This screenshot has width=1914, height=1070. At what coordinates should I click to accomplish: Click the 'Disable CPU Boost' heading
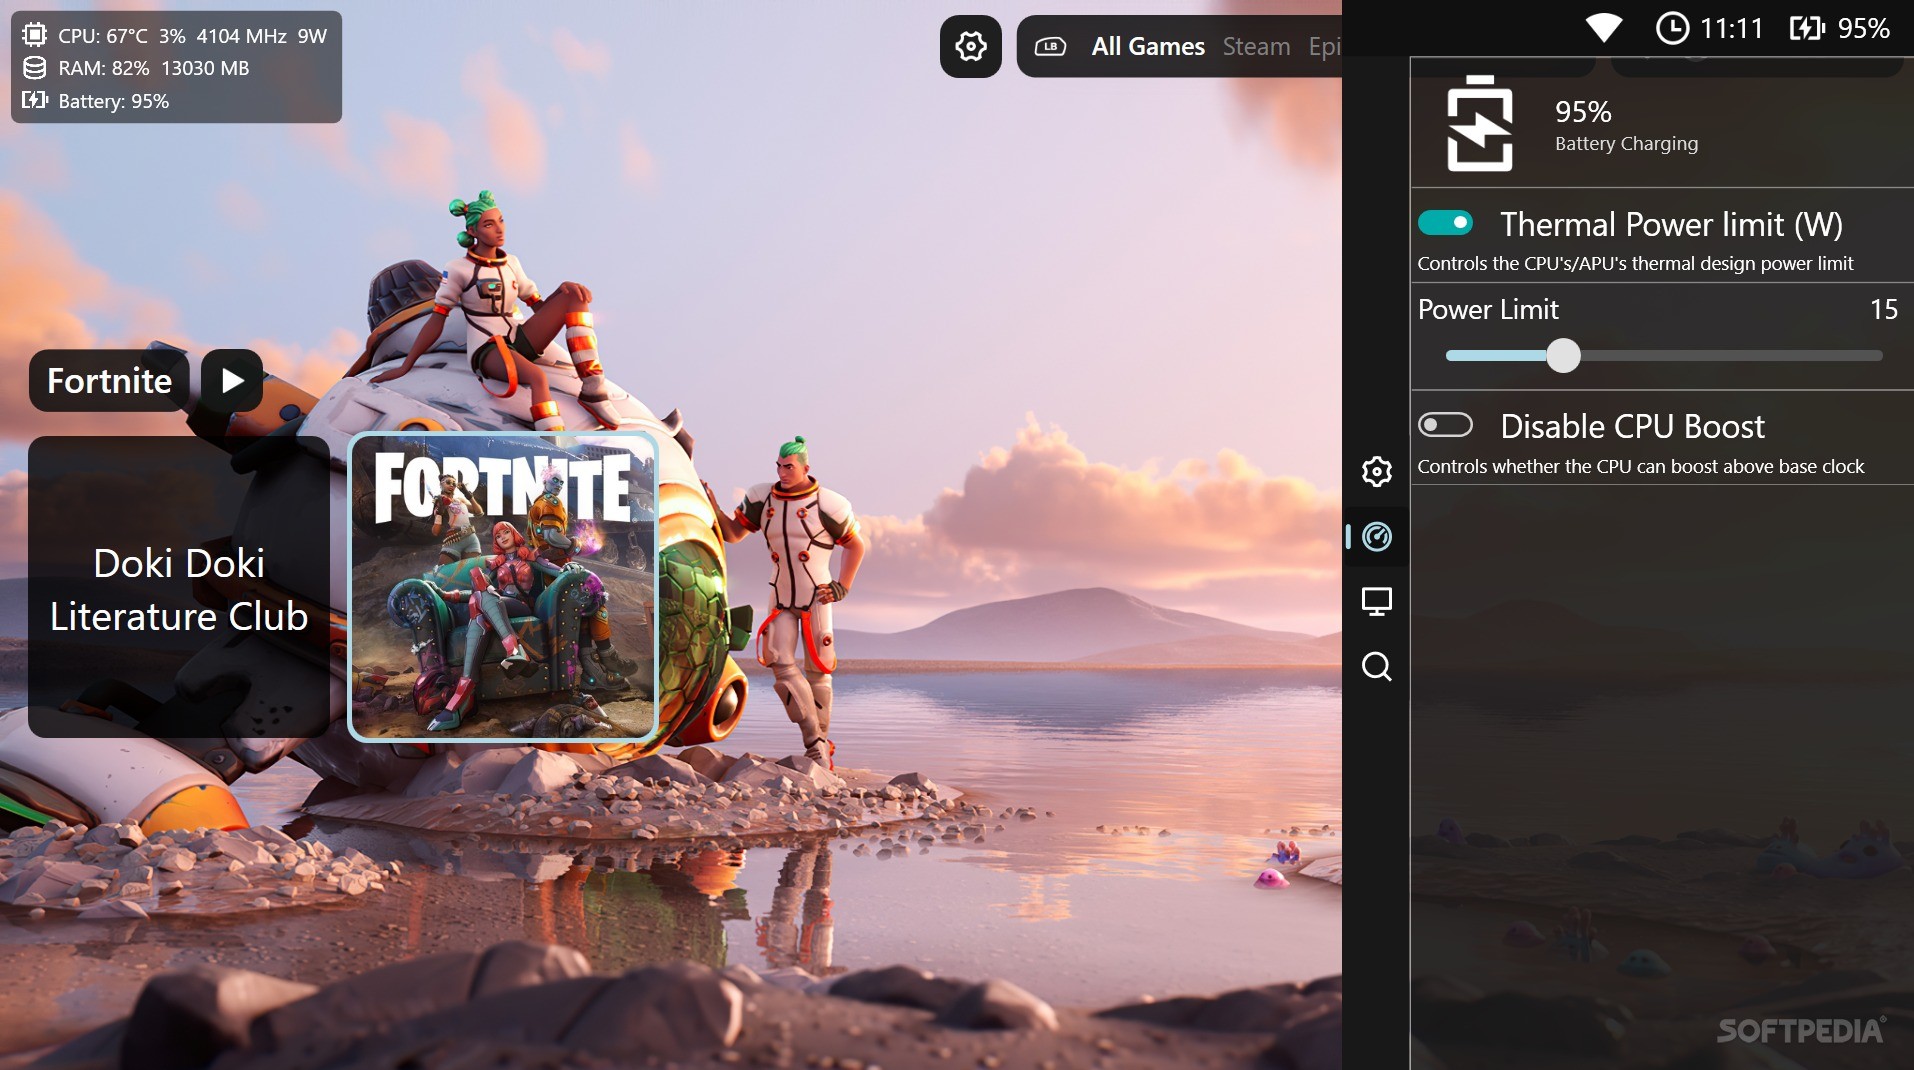1632,426
